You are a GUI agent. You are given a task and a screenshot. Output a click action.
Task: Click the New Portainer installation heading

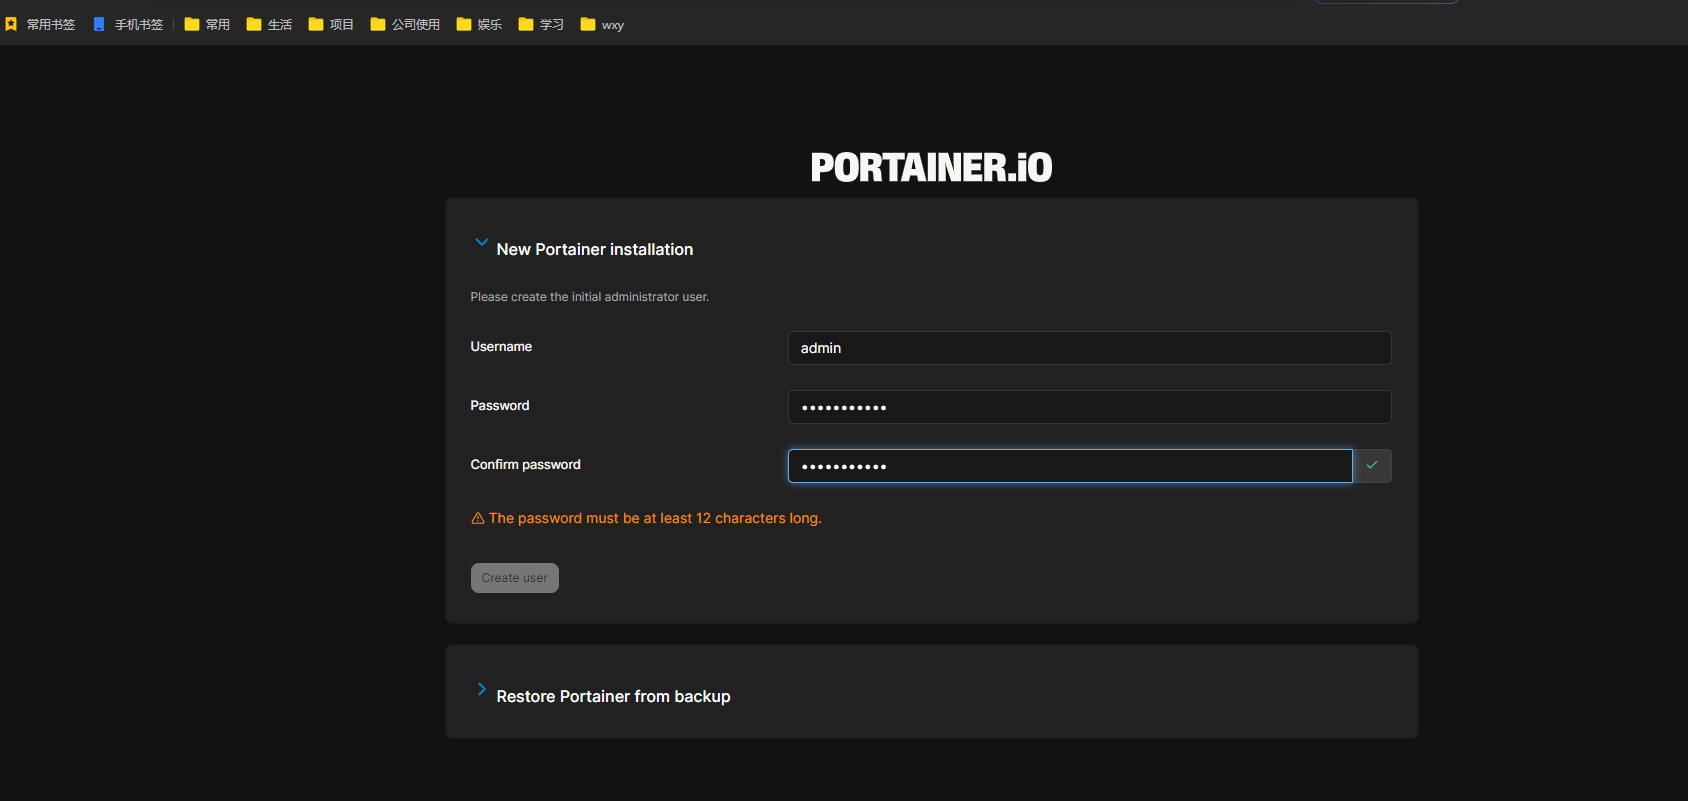coord(595,249)
